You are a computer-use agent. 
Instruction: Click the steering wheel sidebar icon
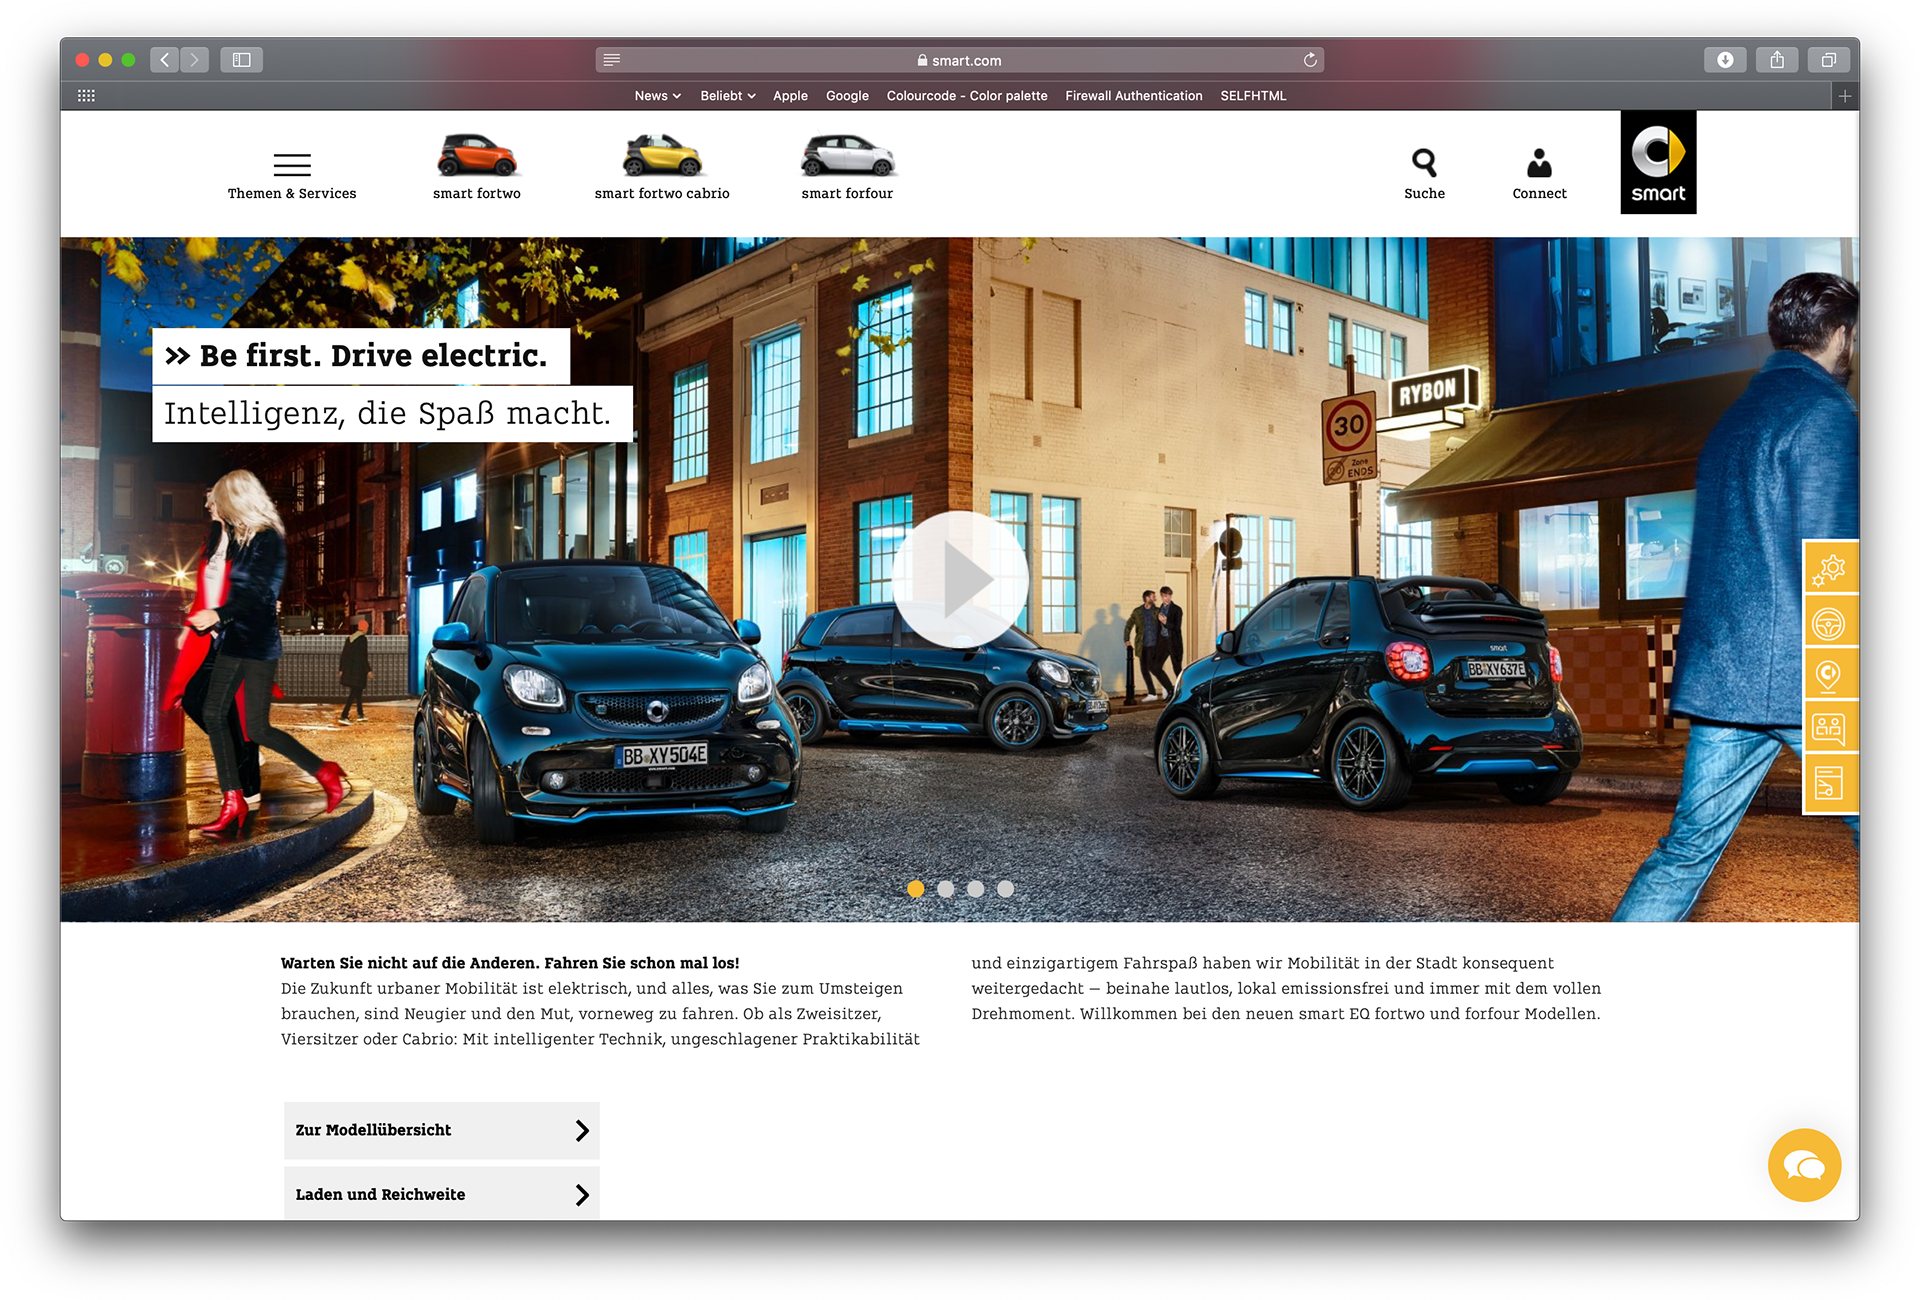tap(1829, 624)
